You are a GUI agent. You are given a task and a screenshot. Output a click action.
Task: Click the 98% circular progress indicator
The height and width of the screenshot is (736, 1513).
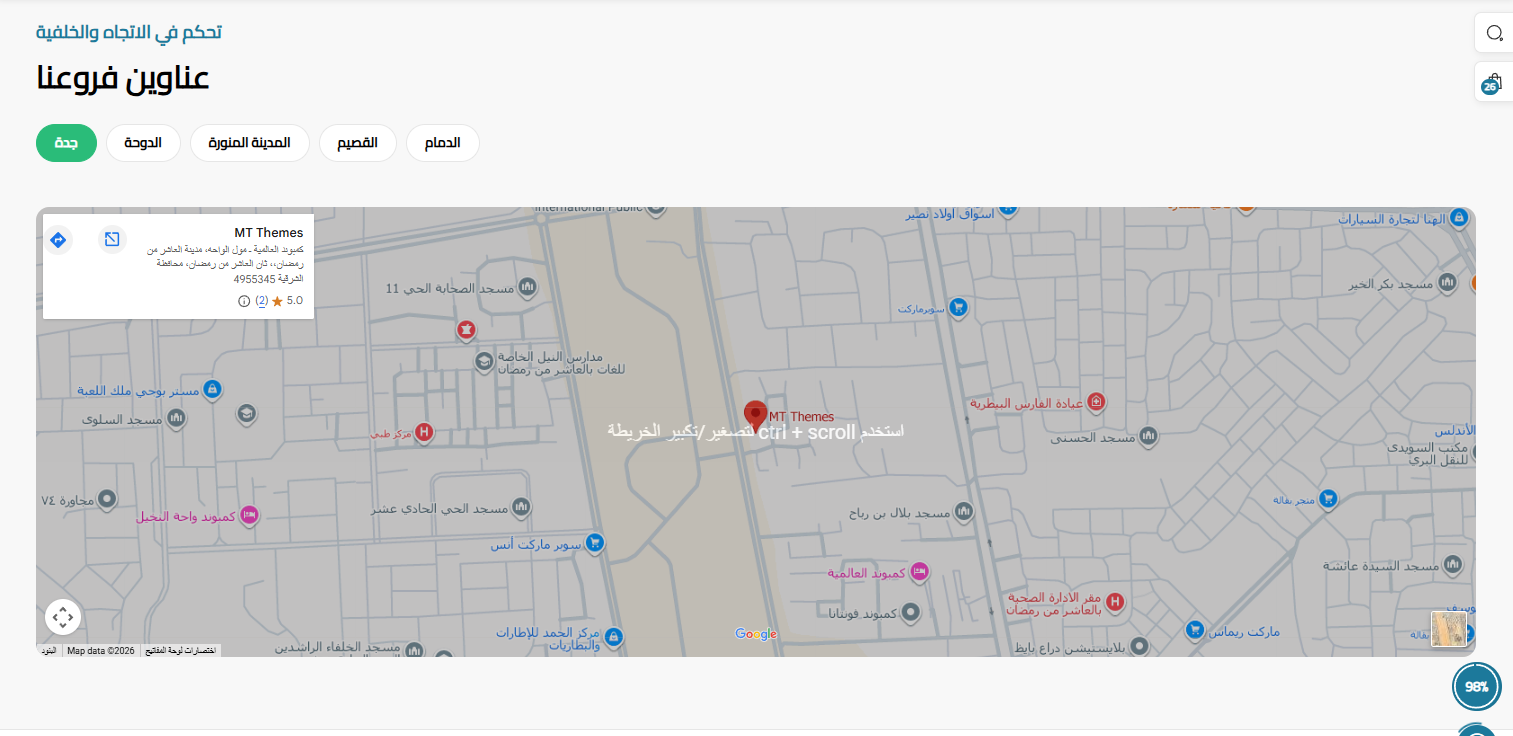(x=1476, y=687)
